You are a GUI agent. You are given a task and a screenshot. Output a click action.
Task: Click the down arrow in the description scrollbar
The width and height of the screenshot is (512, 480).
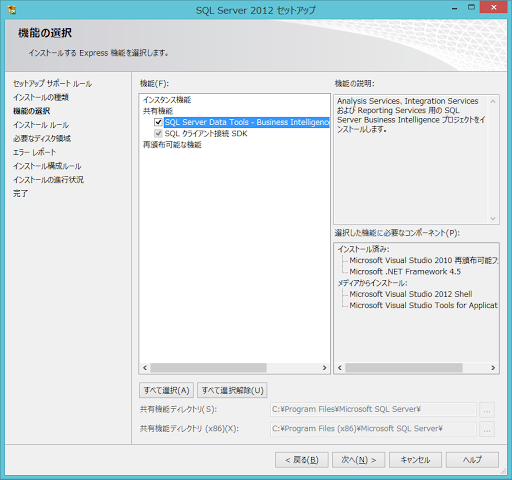(493, 219)
